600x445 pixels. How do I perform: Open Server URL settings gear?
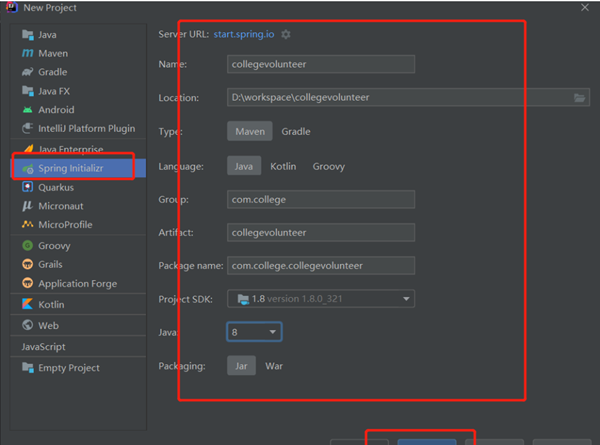[286, 34]
